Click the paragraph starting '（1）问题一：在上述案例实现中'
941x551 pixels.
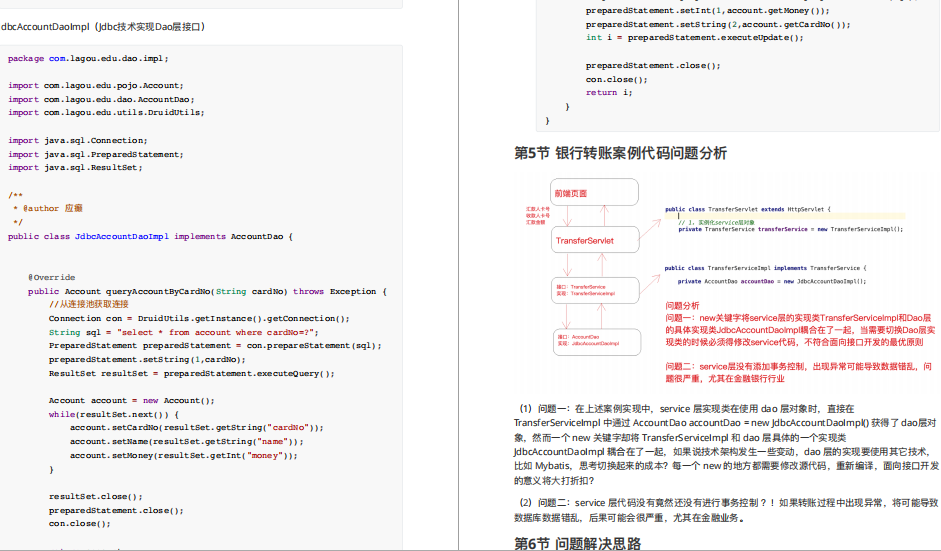tap(727, 444)
